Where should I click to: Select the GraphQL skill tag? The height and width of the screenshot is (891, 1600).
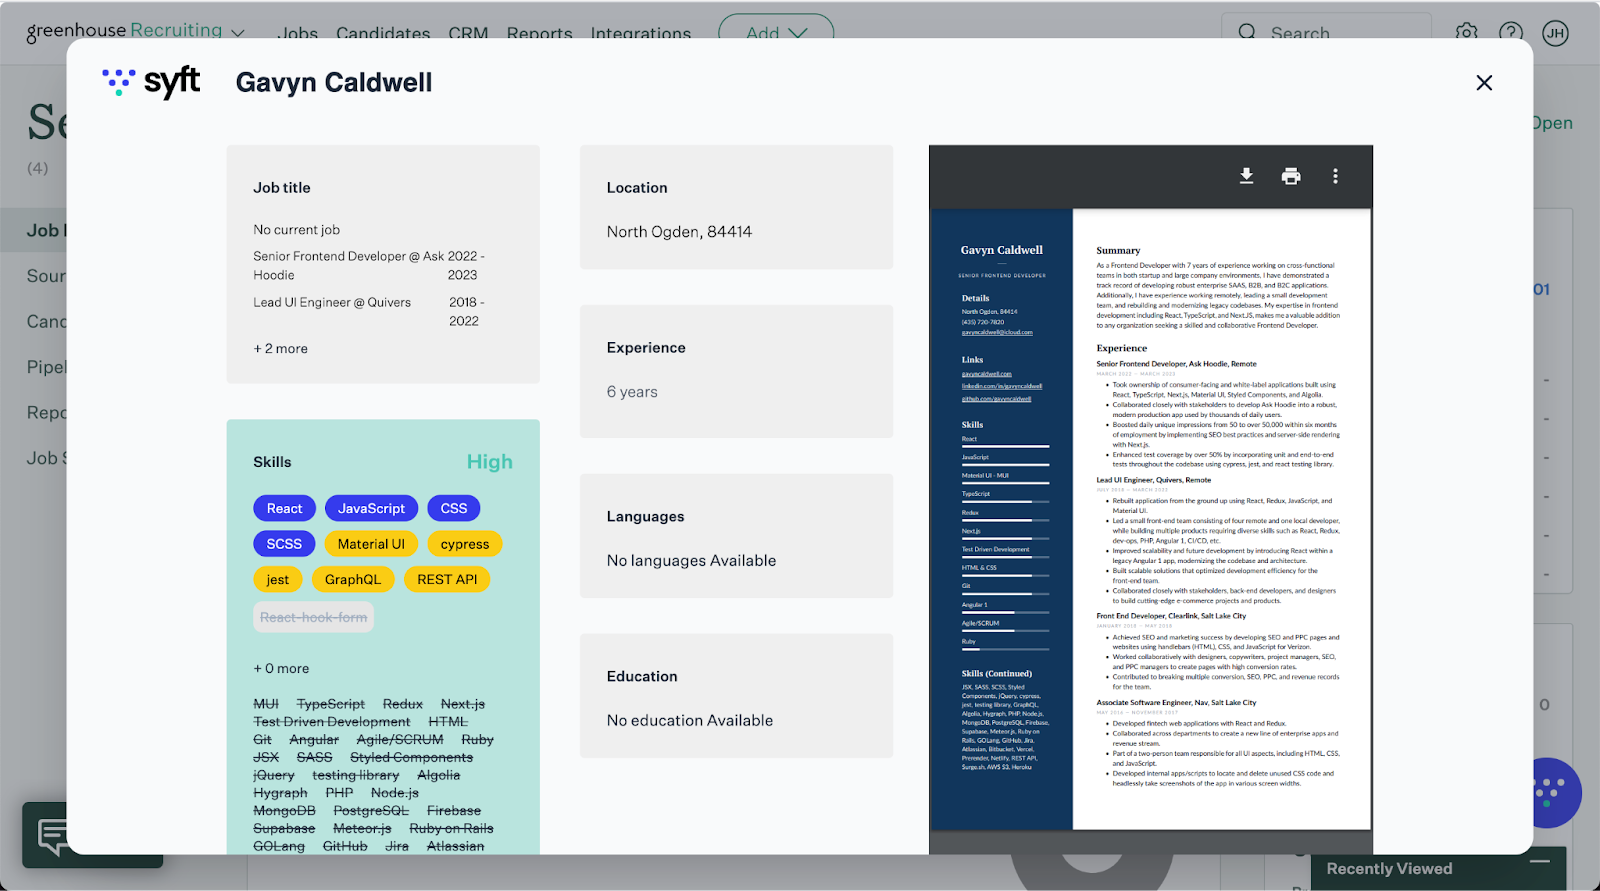353,580
